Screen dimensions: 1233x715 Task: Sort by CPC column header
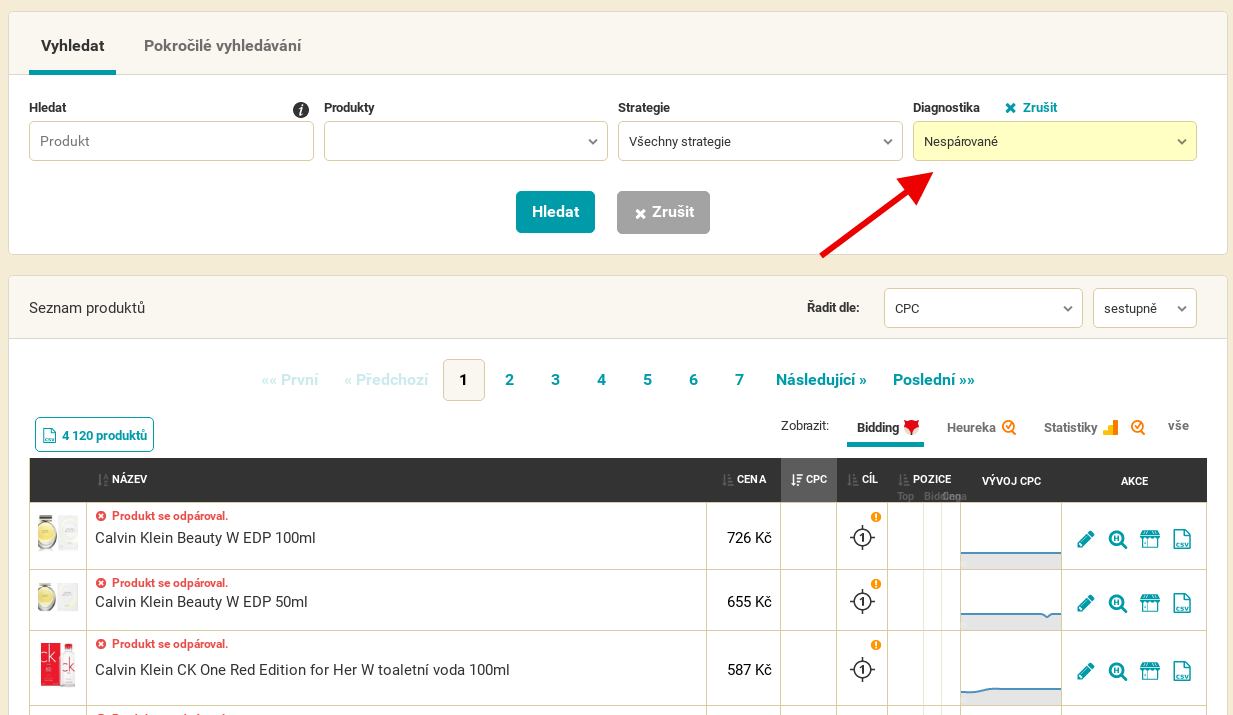coord(809,480)
